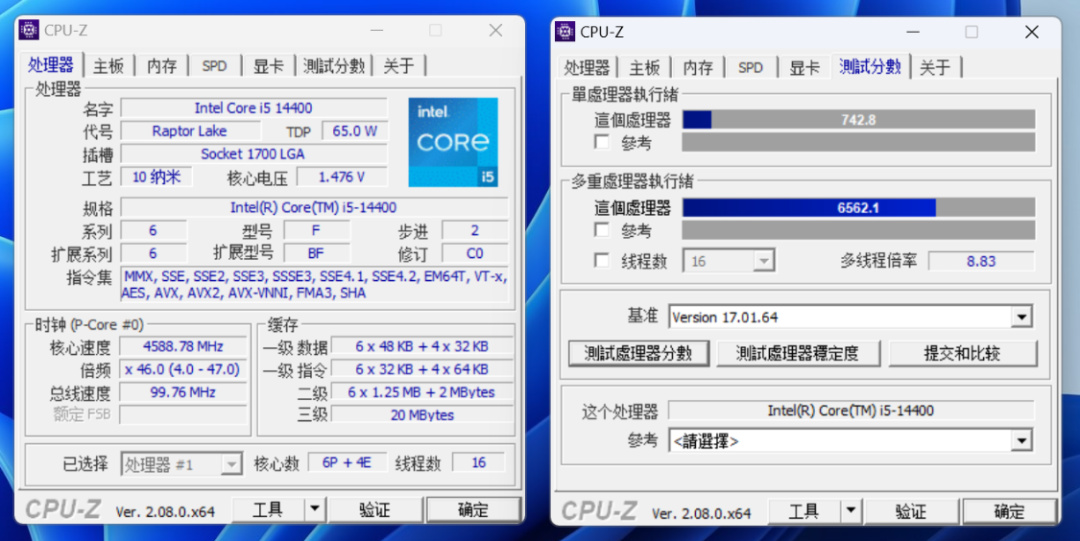Click 验证 button in right CPU-Z window
The height and width of the screenshot is (541, 1080).
911,511
